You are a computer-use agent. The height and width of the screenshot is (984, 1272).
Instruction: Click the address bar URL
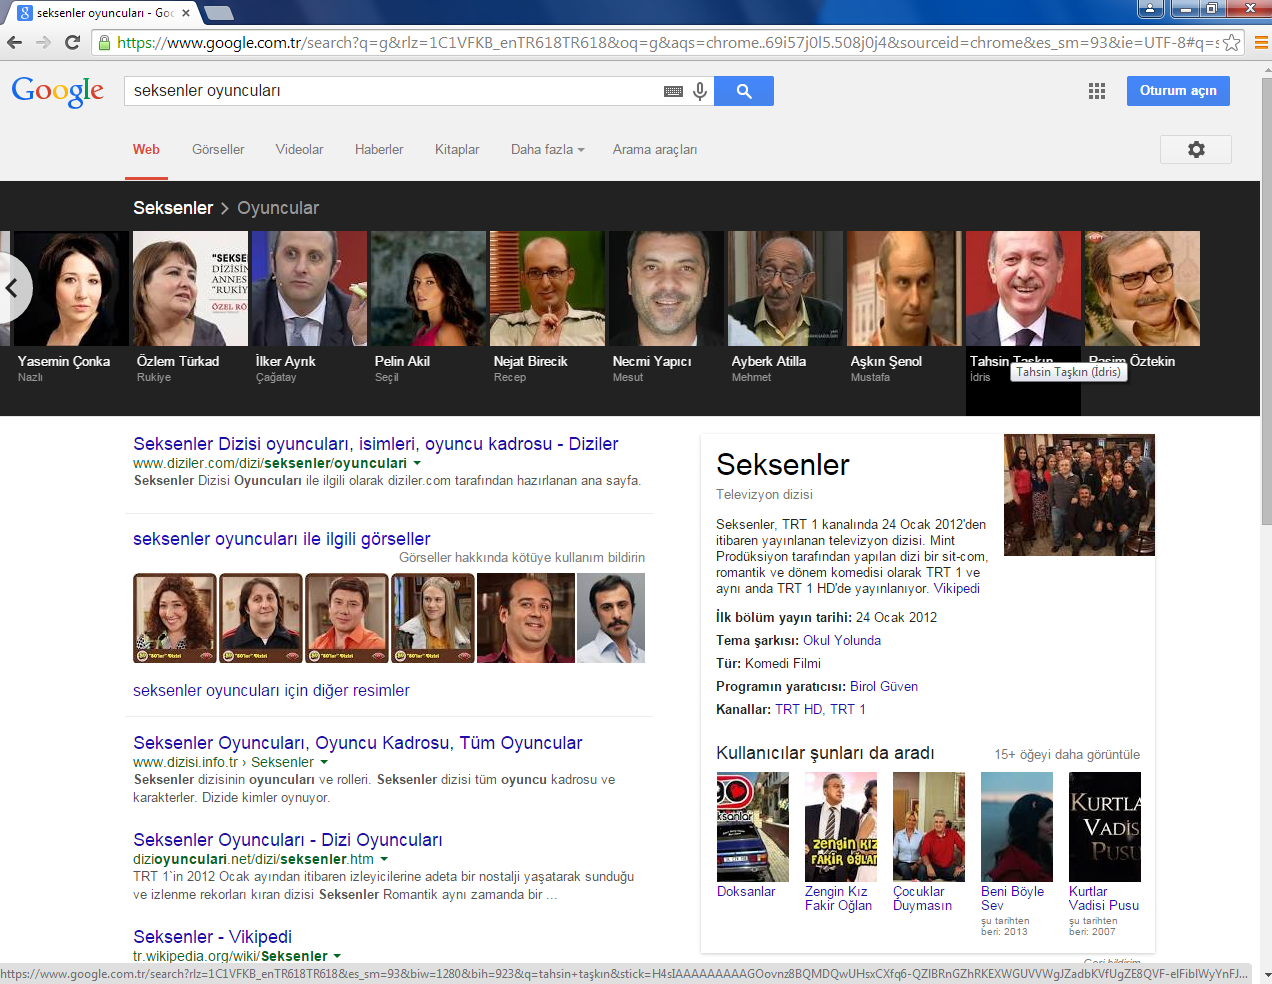(667, 42)
